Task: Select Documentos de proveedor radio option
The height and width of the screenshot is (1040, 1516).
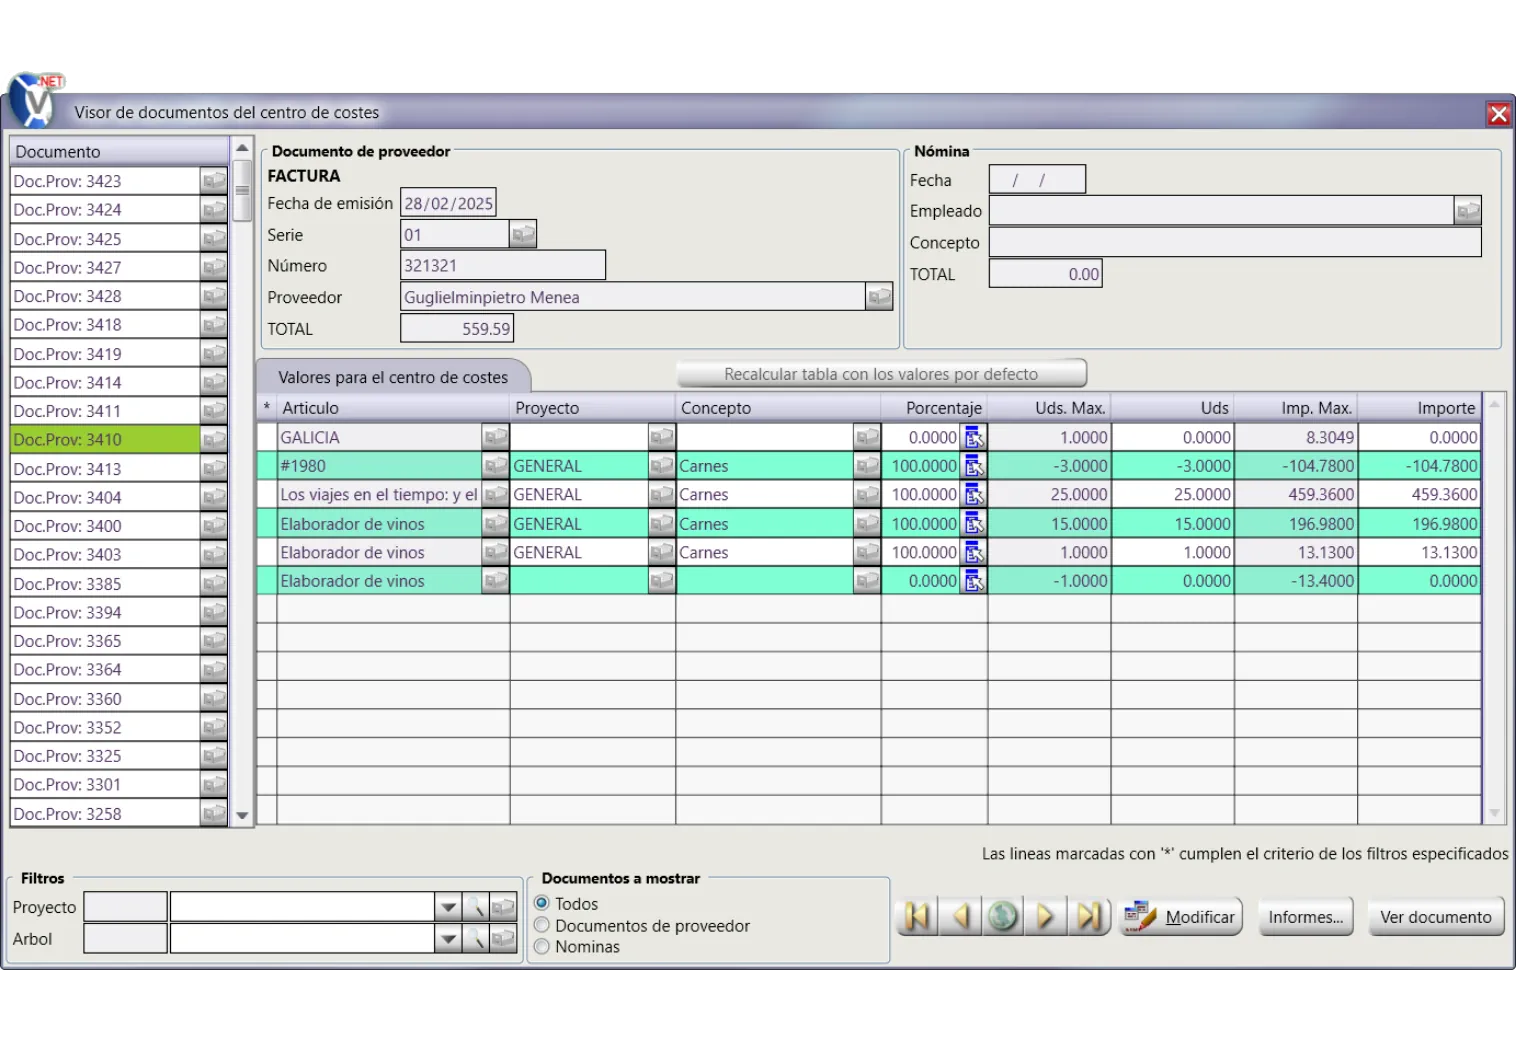Action: coord(542,925)
